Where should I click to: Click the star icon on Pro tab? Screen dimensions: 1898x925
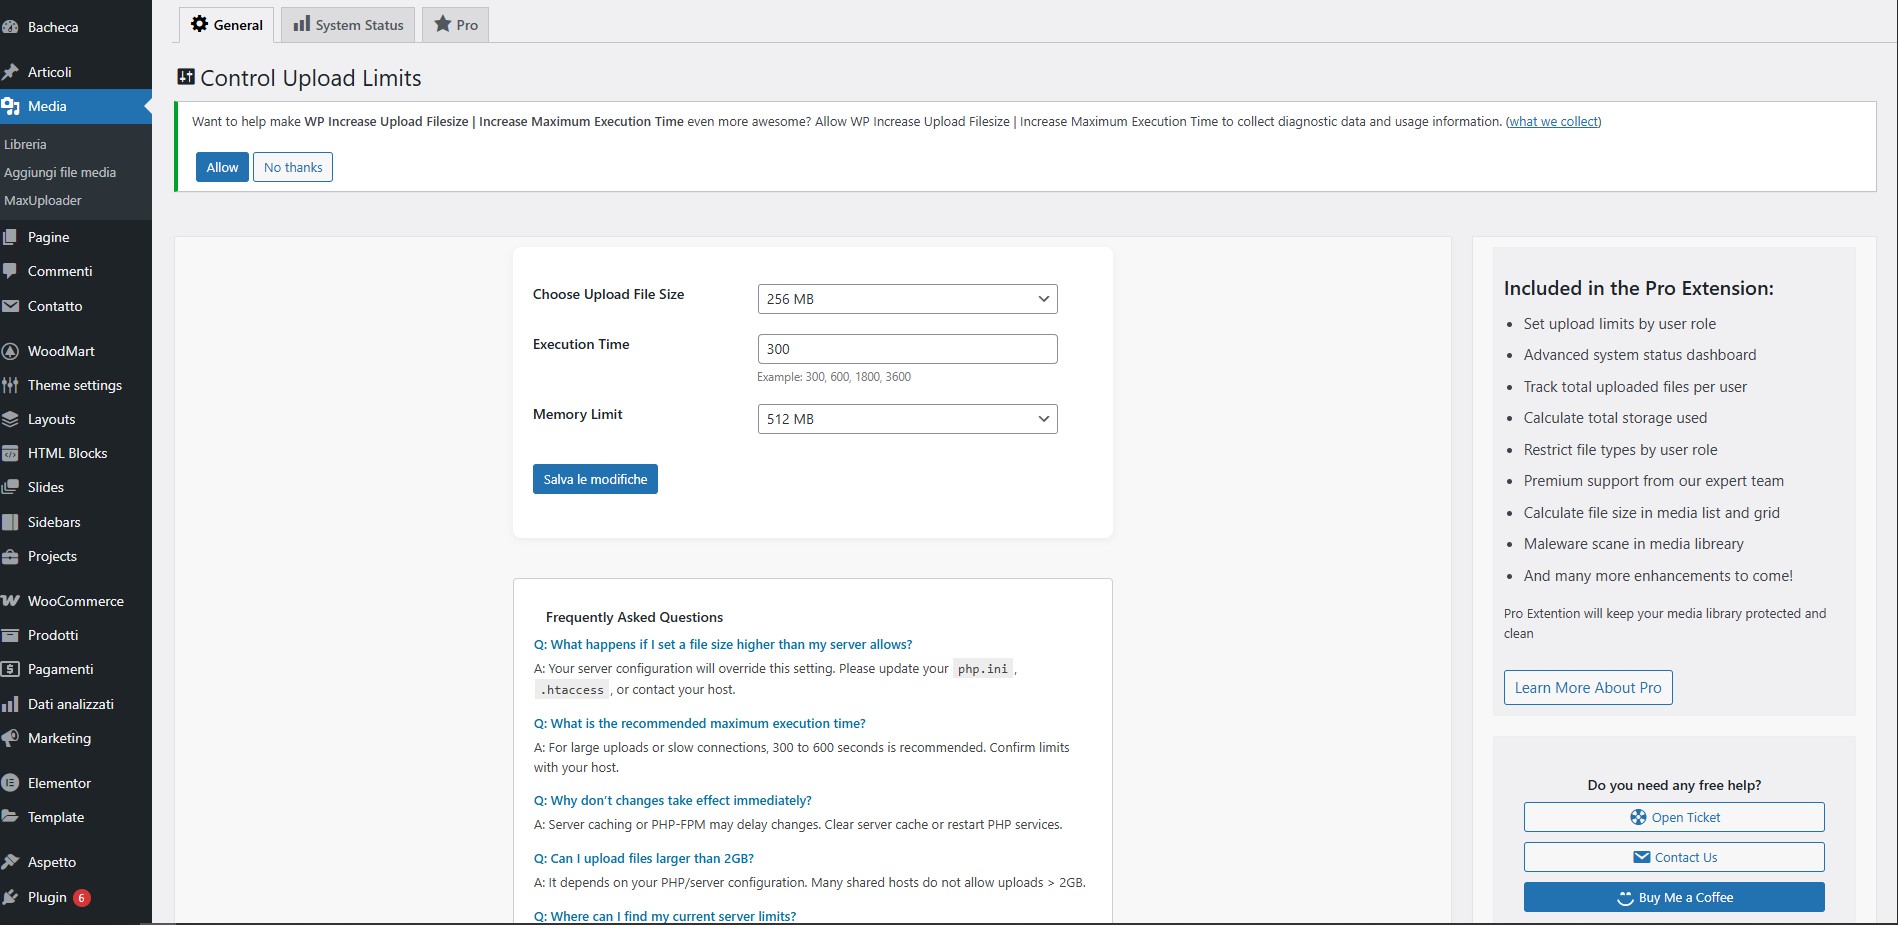point(442,24)
